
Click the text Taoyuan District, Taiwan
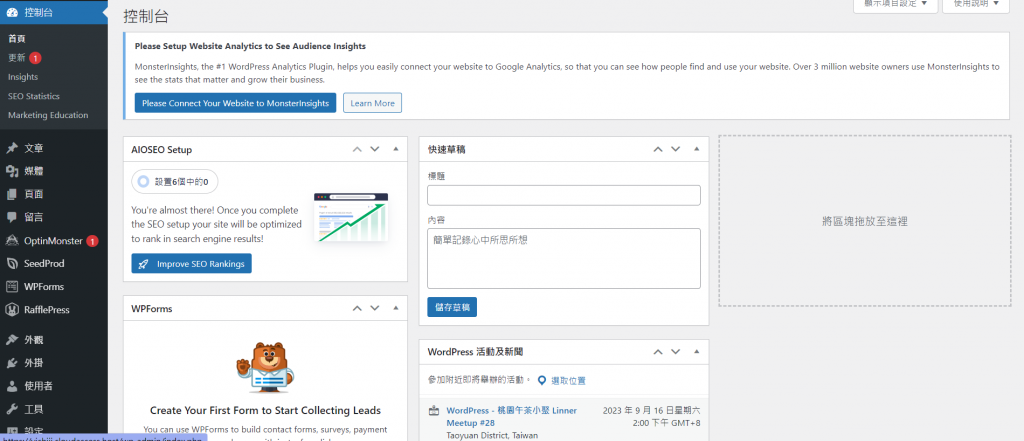pos(492,435)
